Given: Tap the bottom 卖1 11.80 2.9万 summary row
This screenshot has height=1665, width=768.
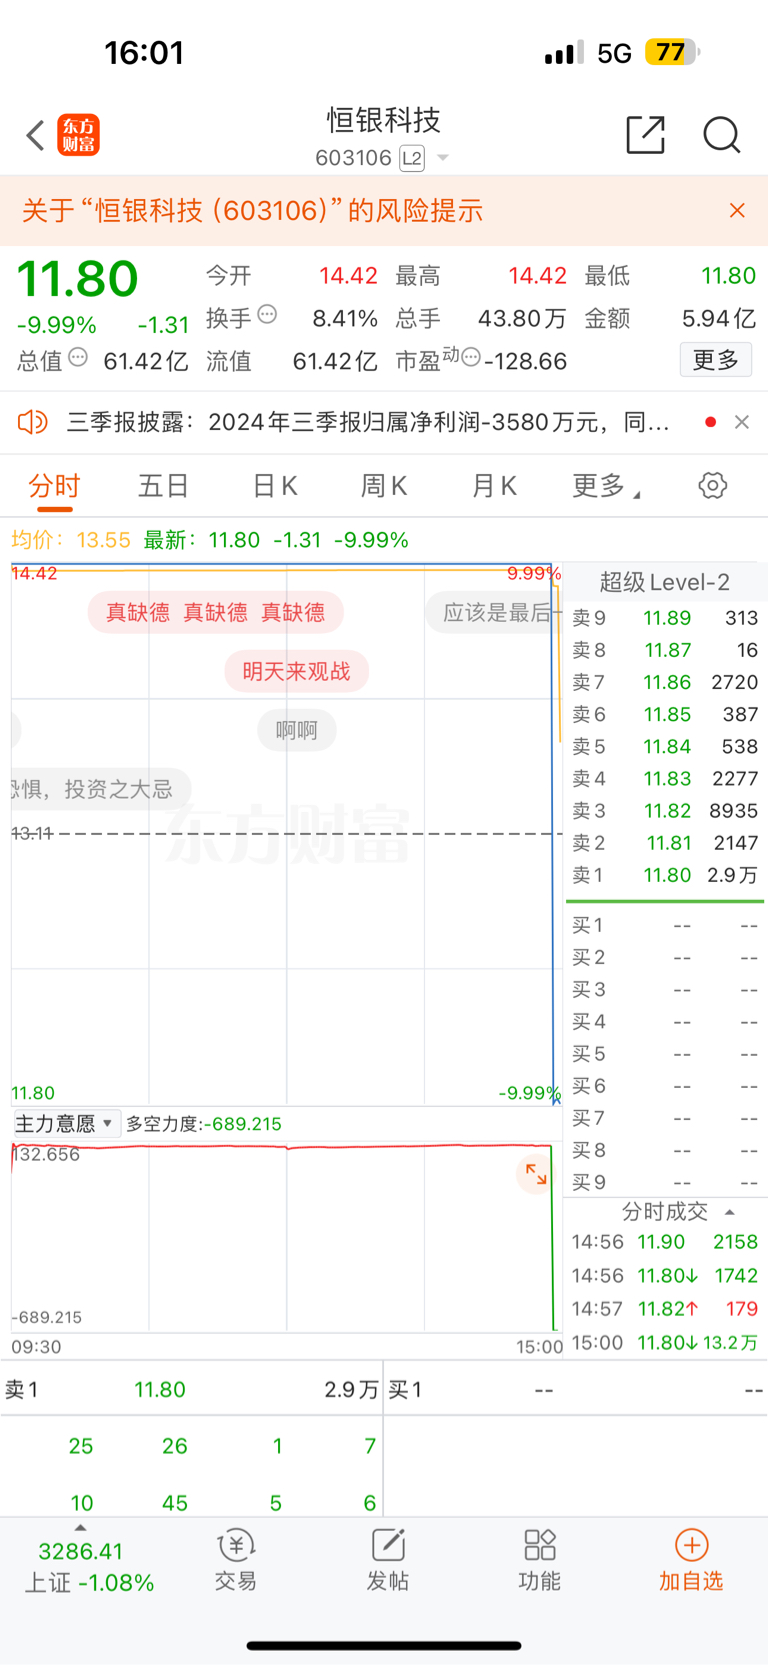Looking at the screenshot, I should pos(192,1390).
